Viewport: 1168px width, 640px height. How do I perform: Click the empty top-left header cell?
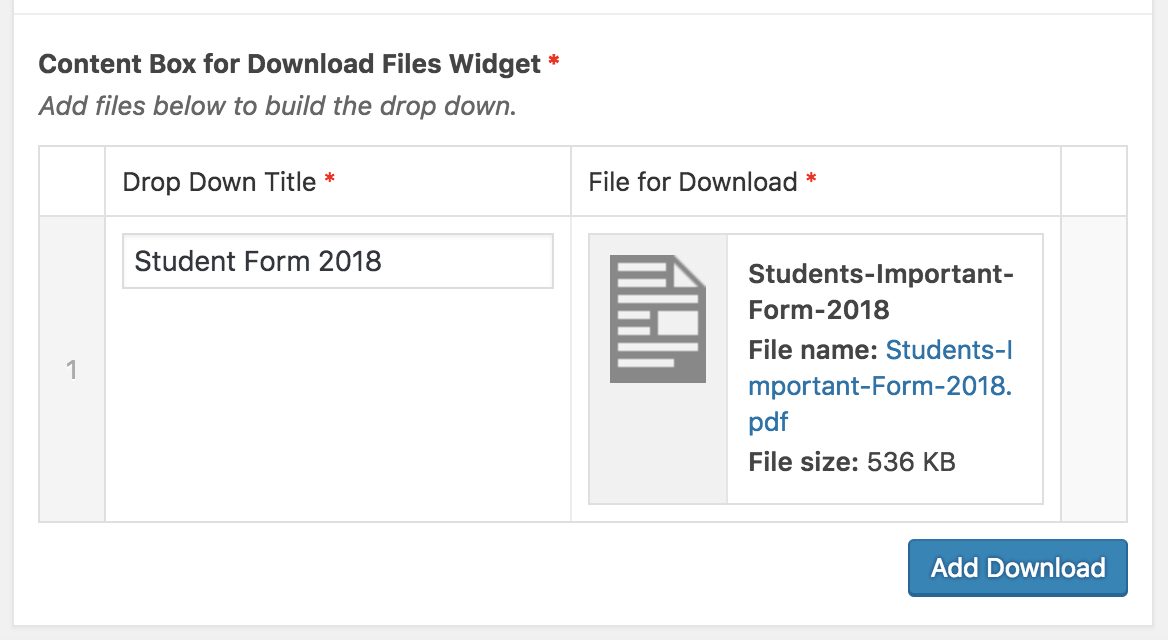[72, 182]
